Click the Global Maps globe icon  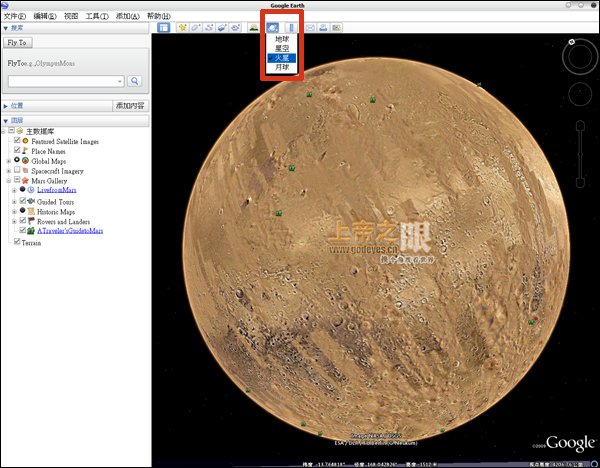click(25, 161)
